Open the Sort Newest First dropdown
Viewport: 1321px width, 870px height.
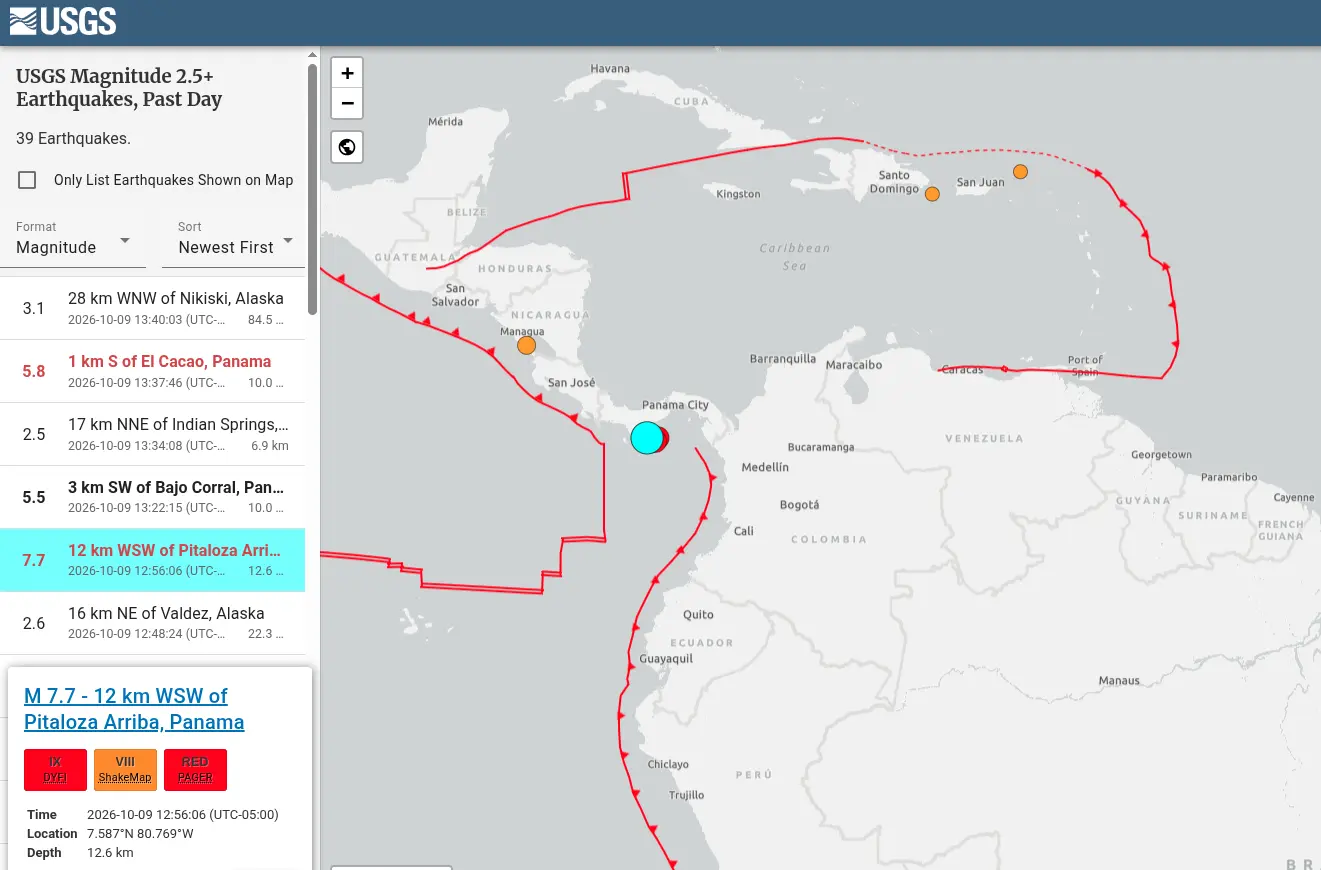point(234,240)
